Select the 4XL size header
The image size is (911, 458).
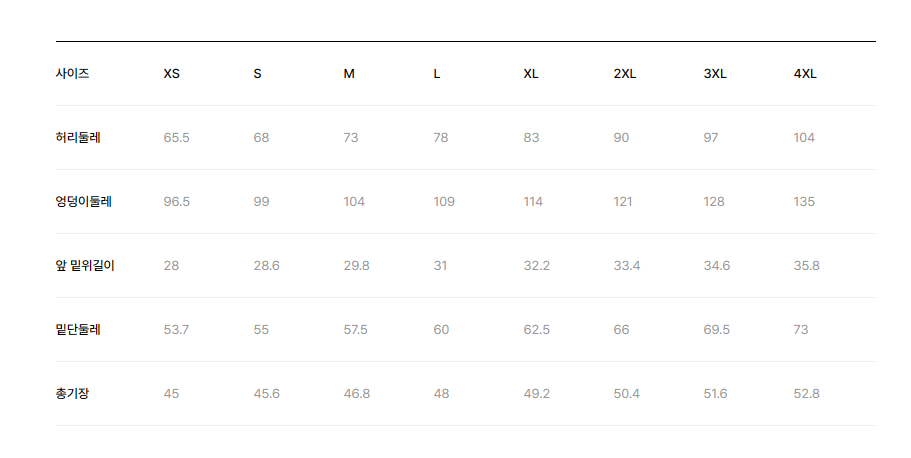coord(805,74)
